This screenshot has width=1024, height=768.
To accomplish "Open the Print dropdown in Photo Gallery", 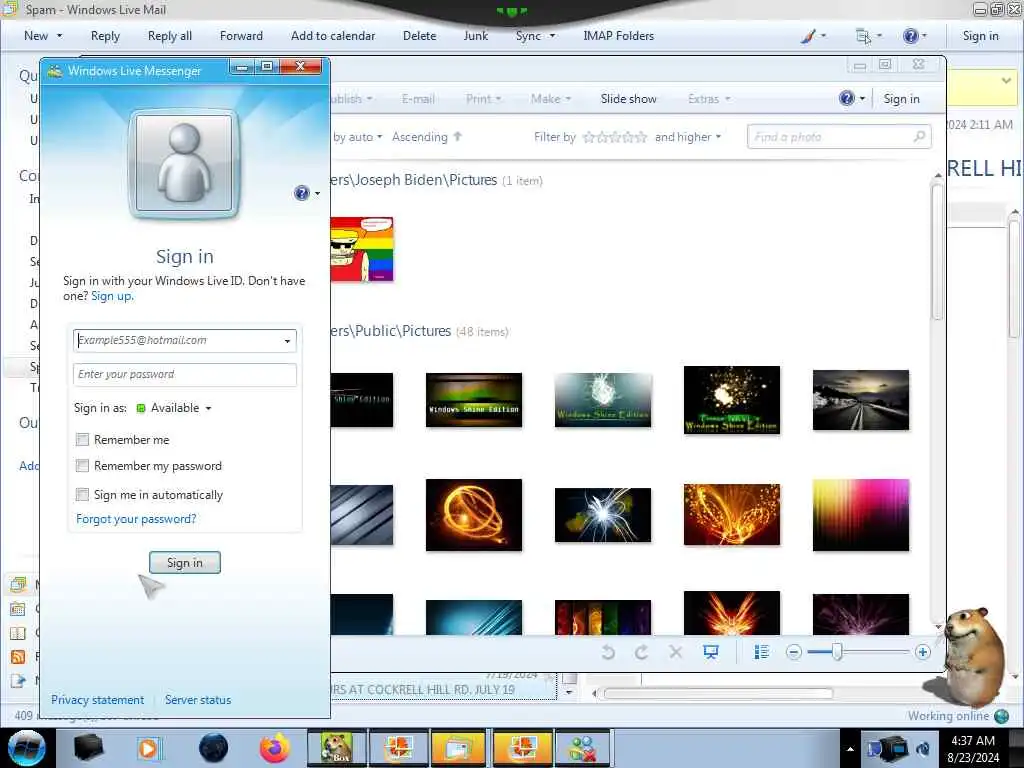I will click(x=484, y=99).
